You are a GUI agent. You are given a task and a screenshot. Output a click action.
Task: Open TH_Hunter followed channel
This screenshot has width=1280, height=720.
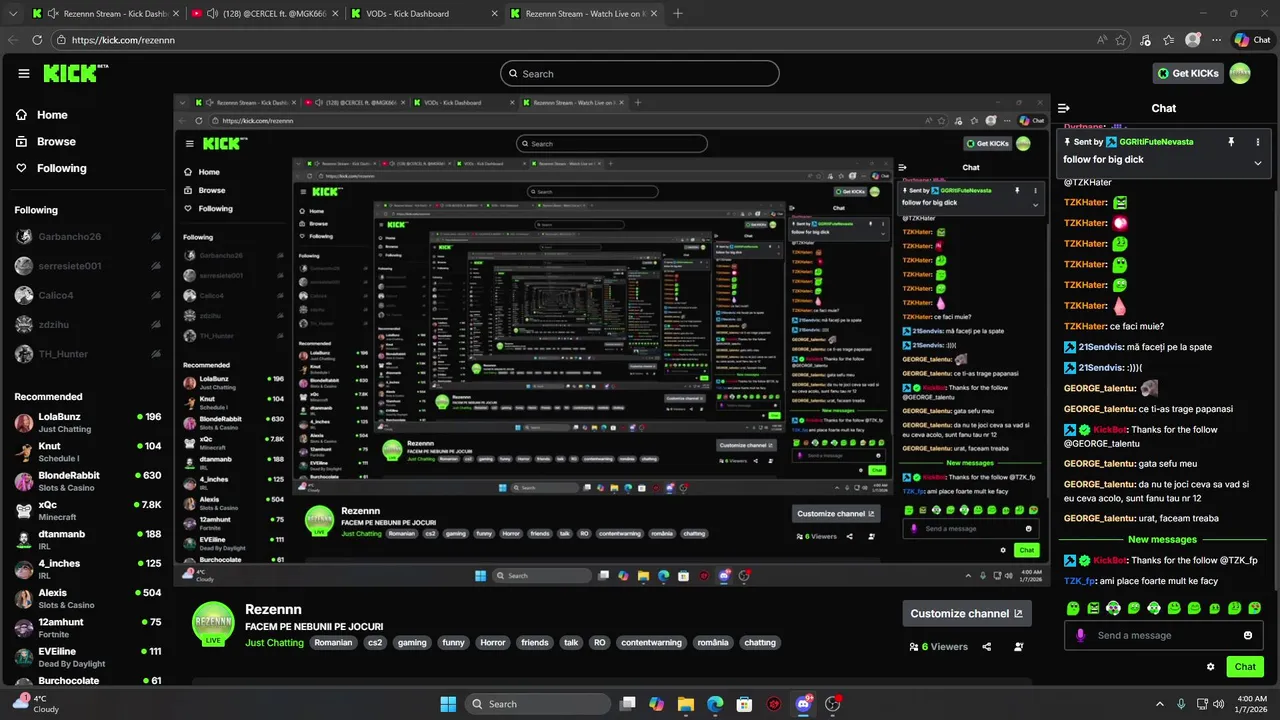pos(87,354)
